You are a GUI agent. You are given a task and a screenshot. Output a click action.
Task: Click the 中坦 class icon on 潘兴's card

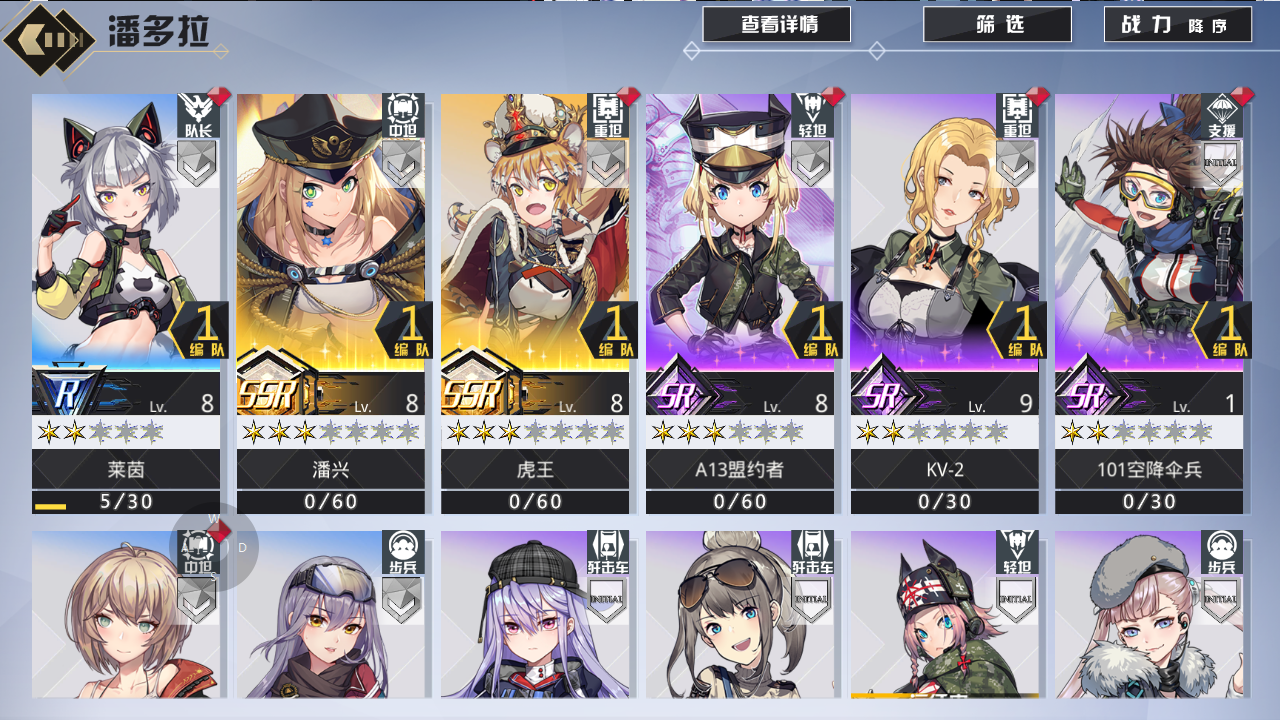(x=402, y=115)
